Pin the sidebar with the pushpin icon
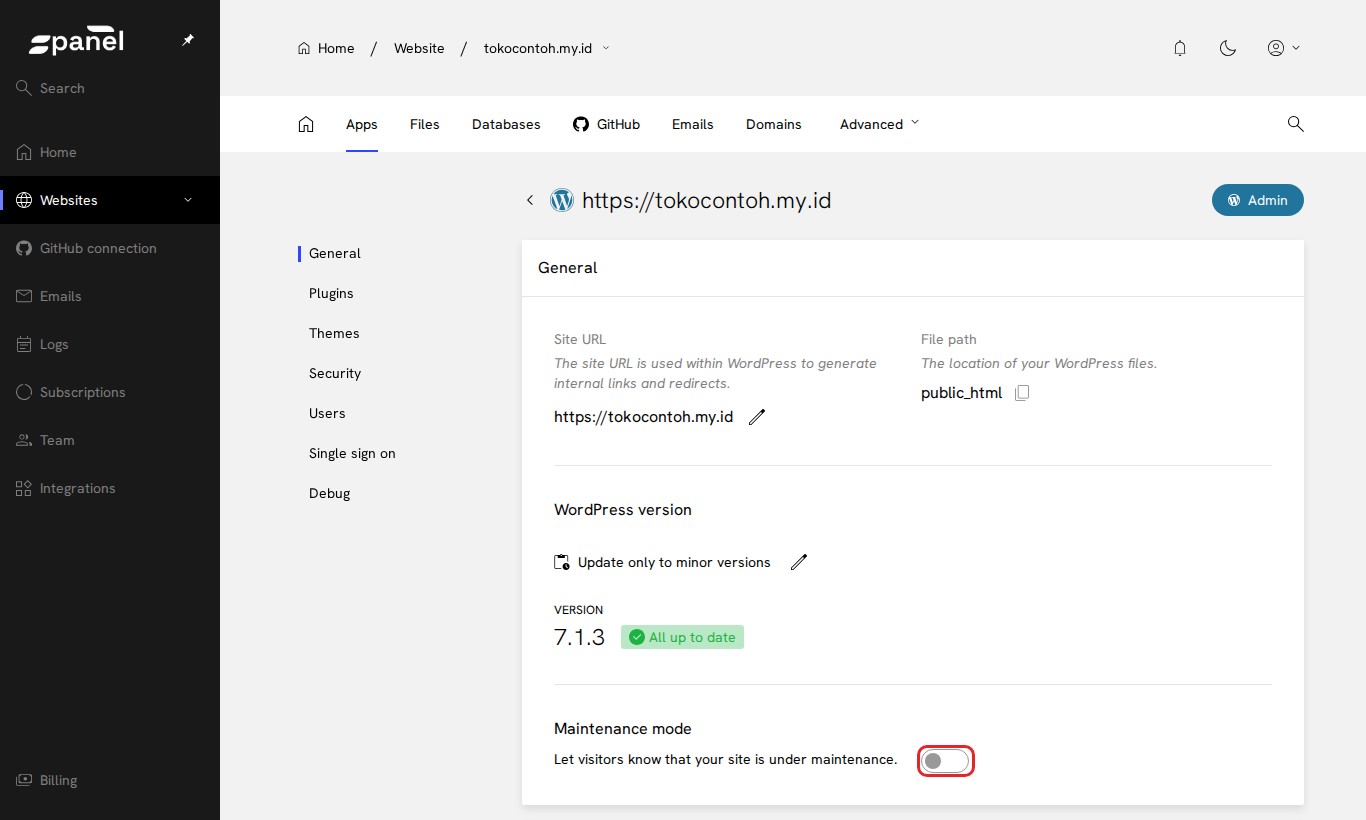Image resolution: width=1366 pixels, height=820 pixels. [x=188, y=41]
